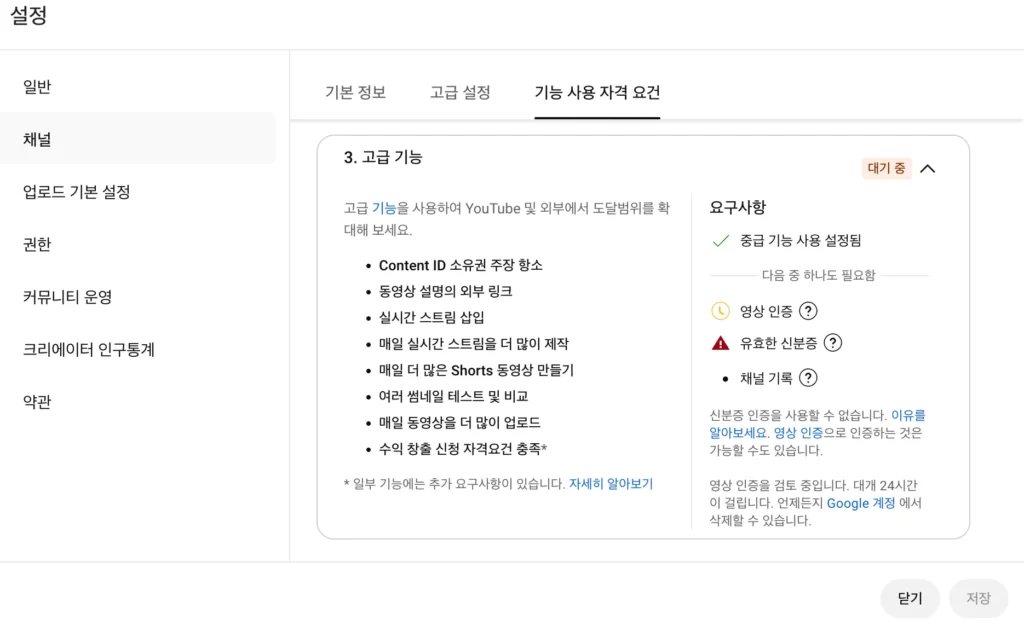The image size is (1024, 626).
Task: Click the 대기 중 status badge
Action: click(x=886, y=168)
